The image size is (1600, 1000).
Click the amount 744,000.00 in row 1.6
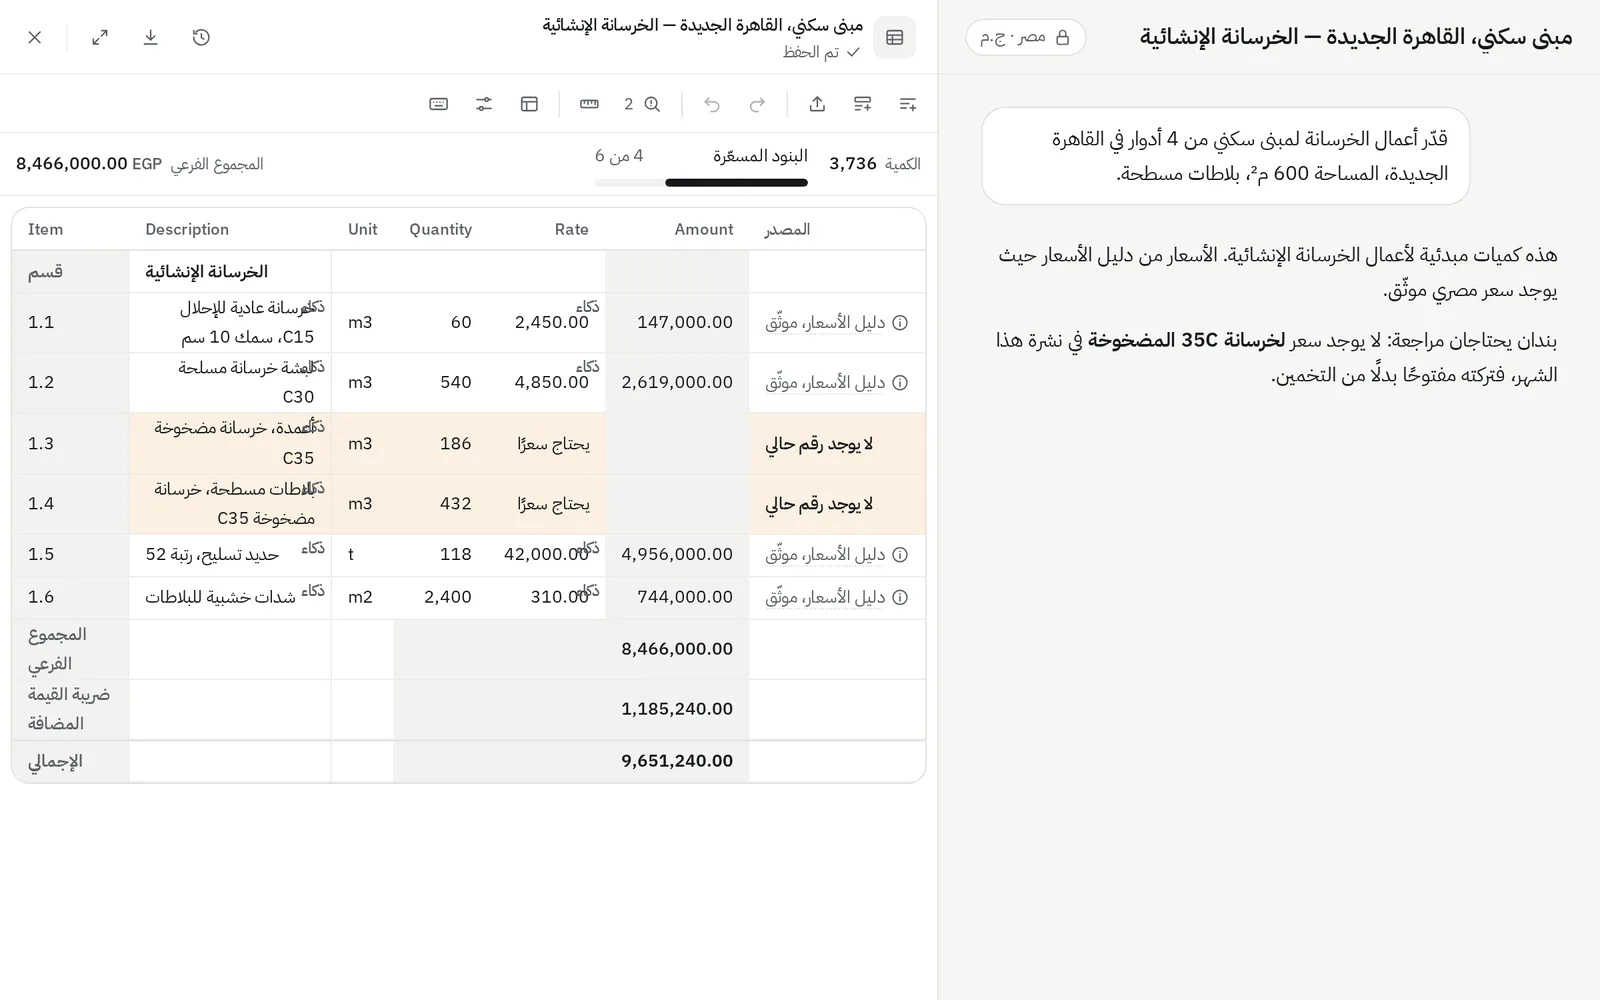point(677,598)
